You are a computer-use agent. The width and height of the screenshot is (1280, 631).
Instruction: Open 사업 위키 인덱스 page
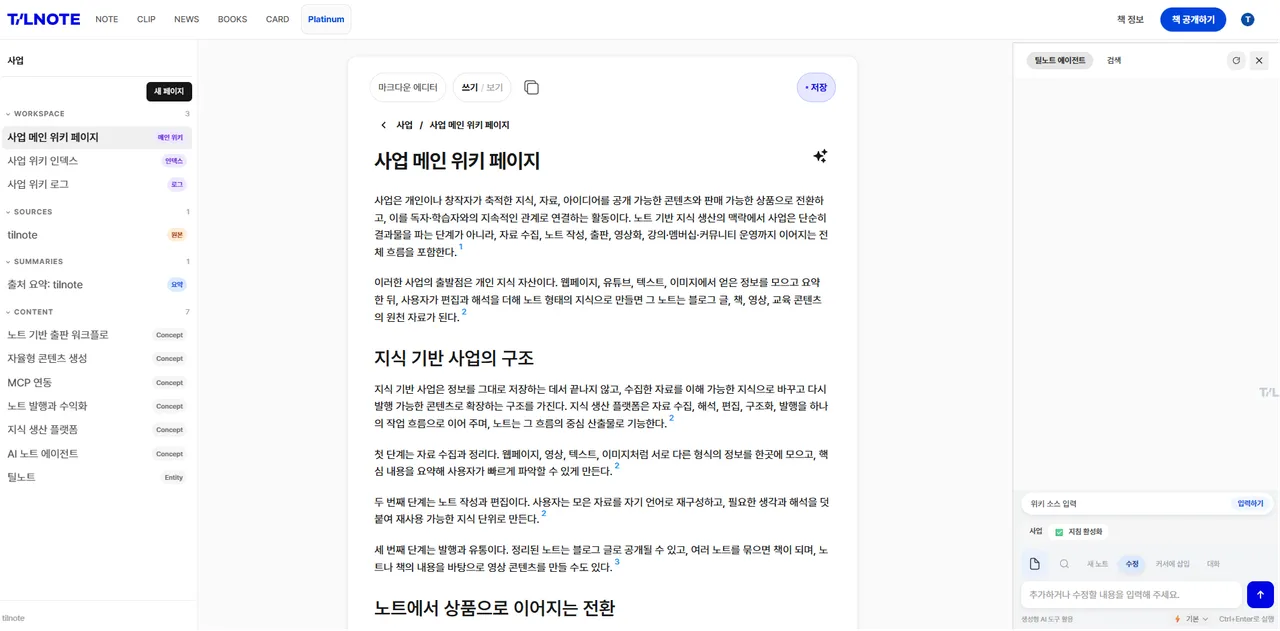click(96, 161)
